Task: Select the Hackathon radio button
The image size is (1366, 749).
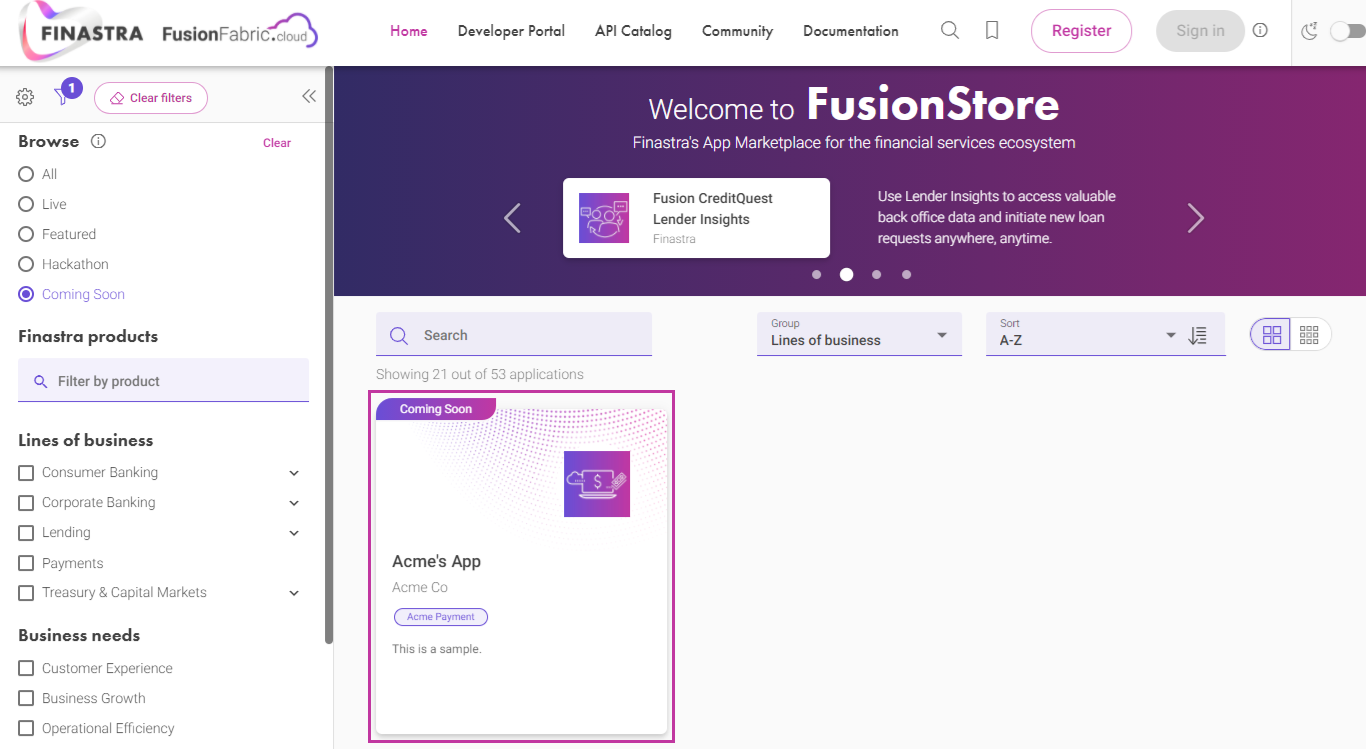Action: 26,264
